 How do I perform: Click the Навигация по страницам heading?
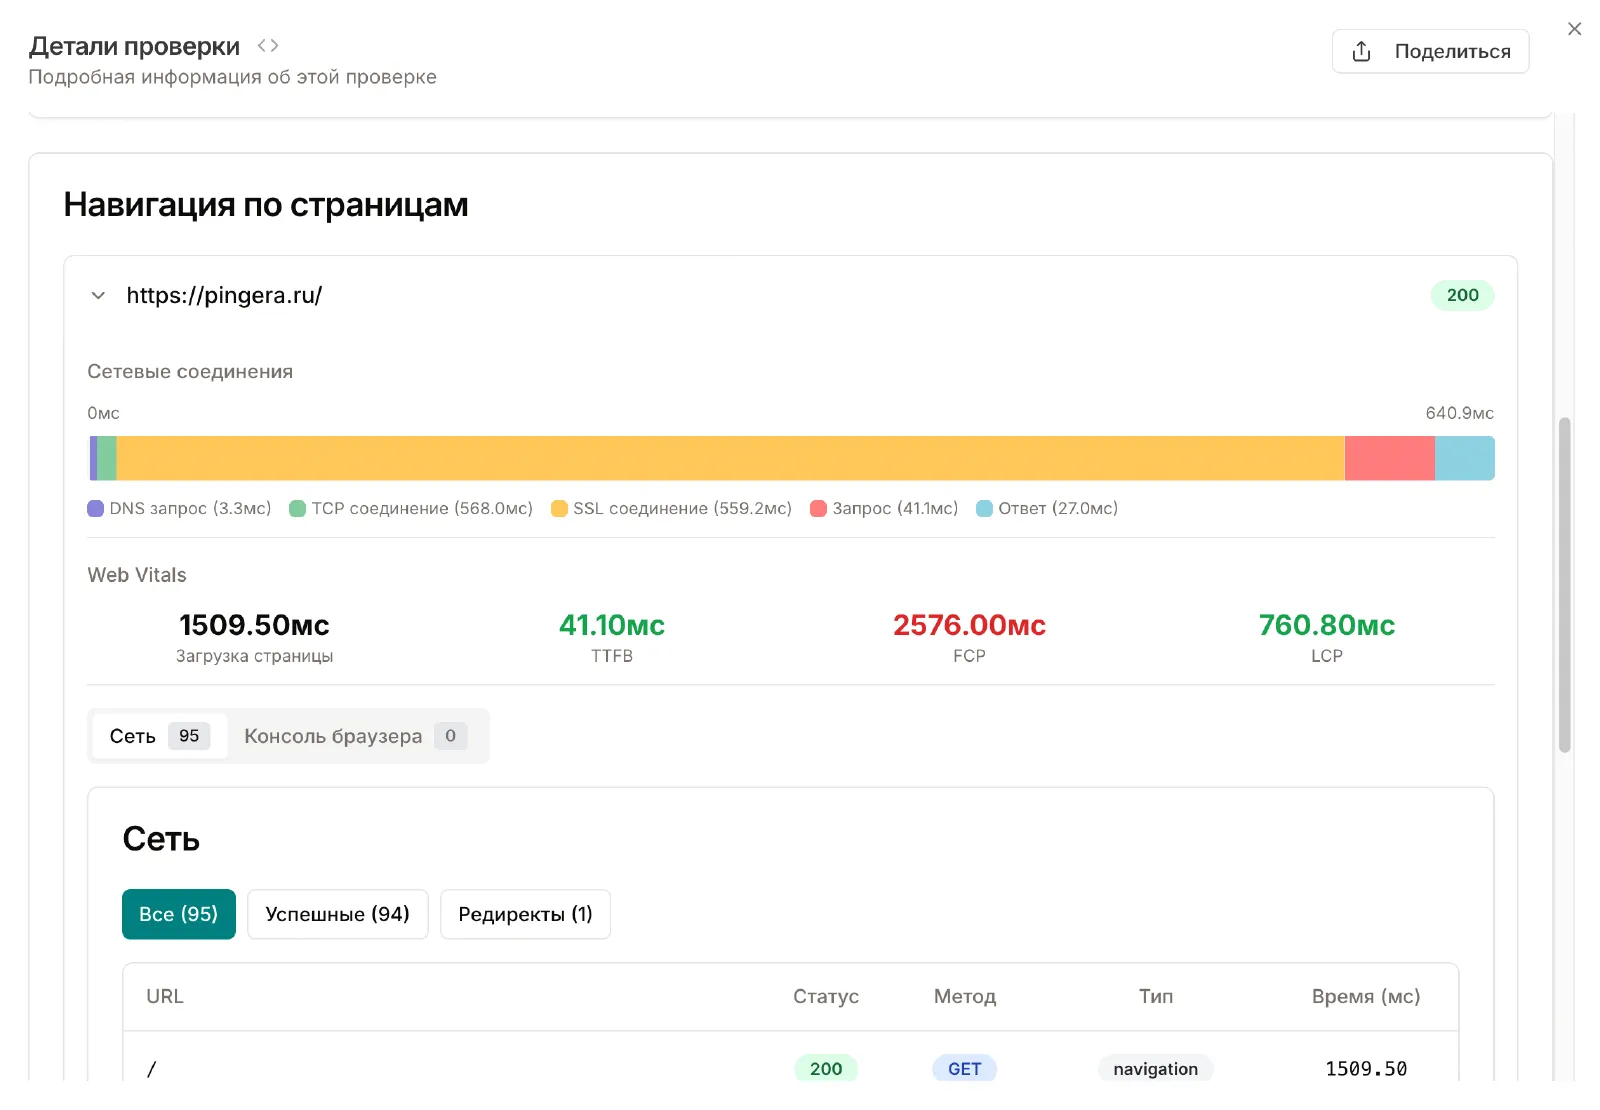266,204
